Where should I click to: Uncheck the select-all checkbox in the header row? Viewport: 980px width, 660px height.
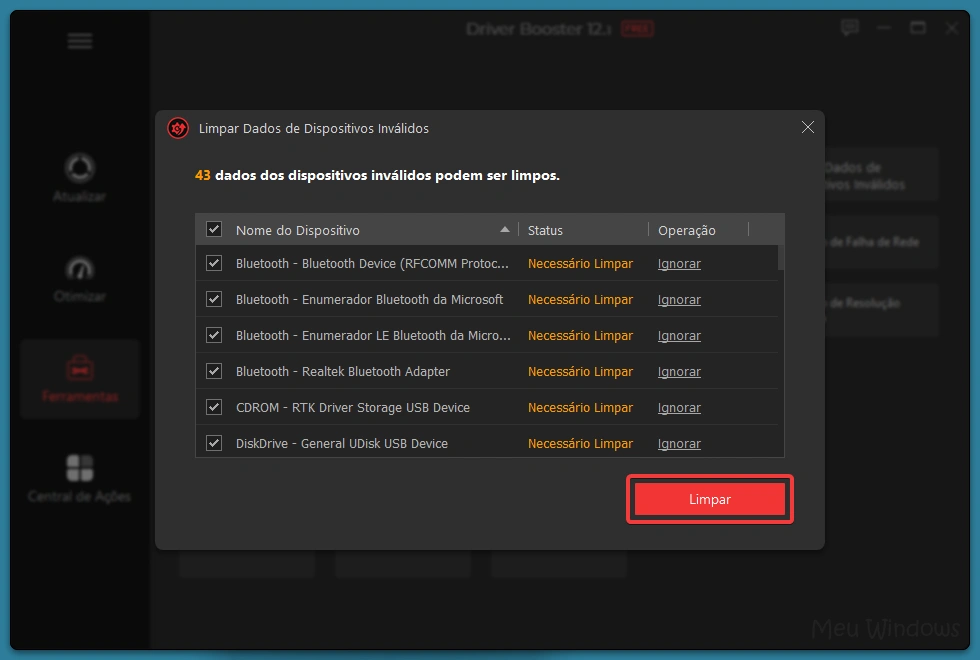coord(213,229)
